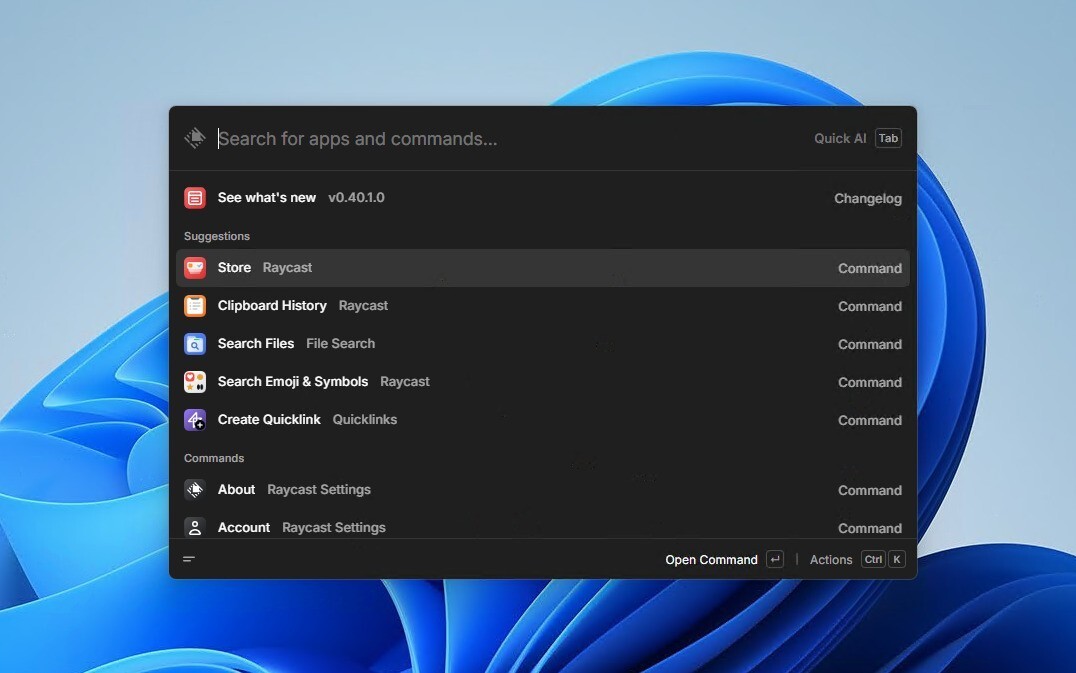The width and height of the screenshot is (1076, 673).
Task: Open the menu icon in the bottom-left corner
Action: 189,559
